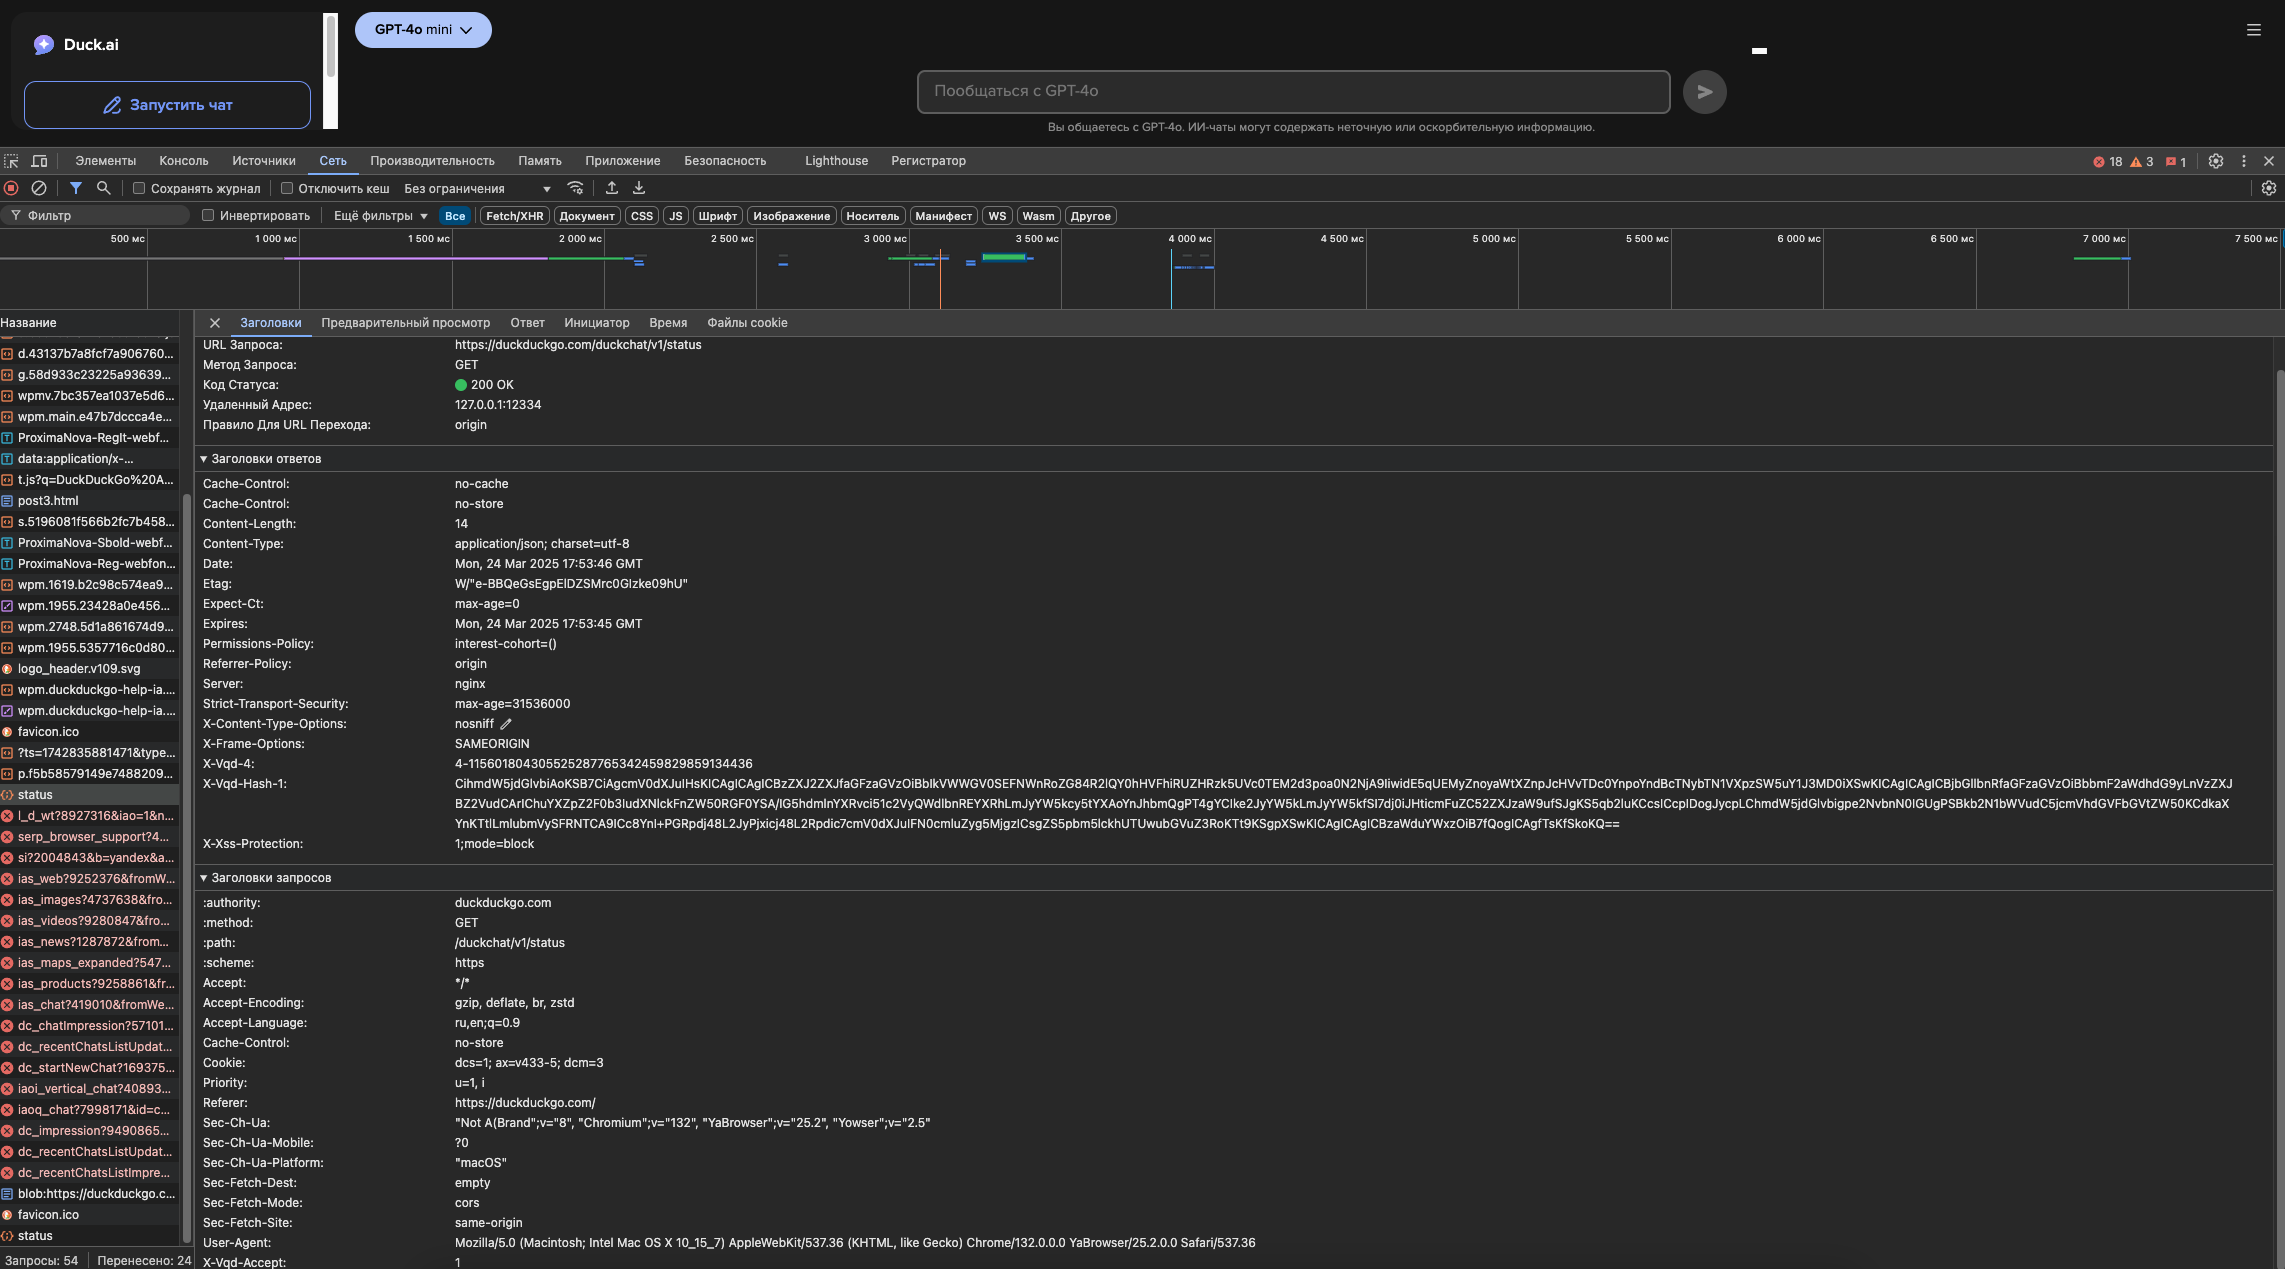Toggle the Изображение request filter

tap(792, 216)
